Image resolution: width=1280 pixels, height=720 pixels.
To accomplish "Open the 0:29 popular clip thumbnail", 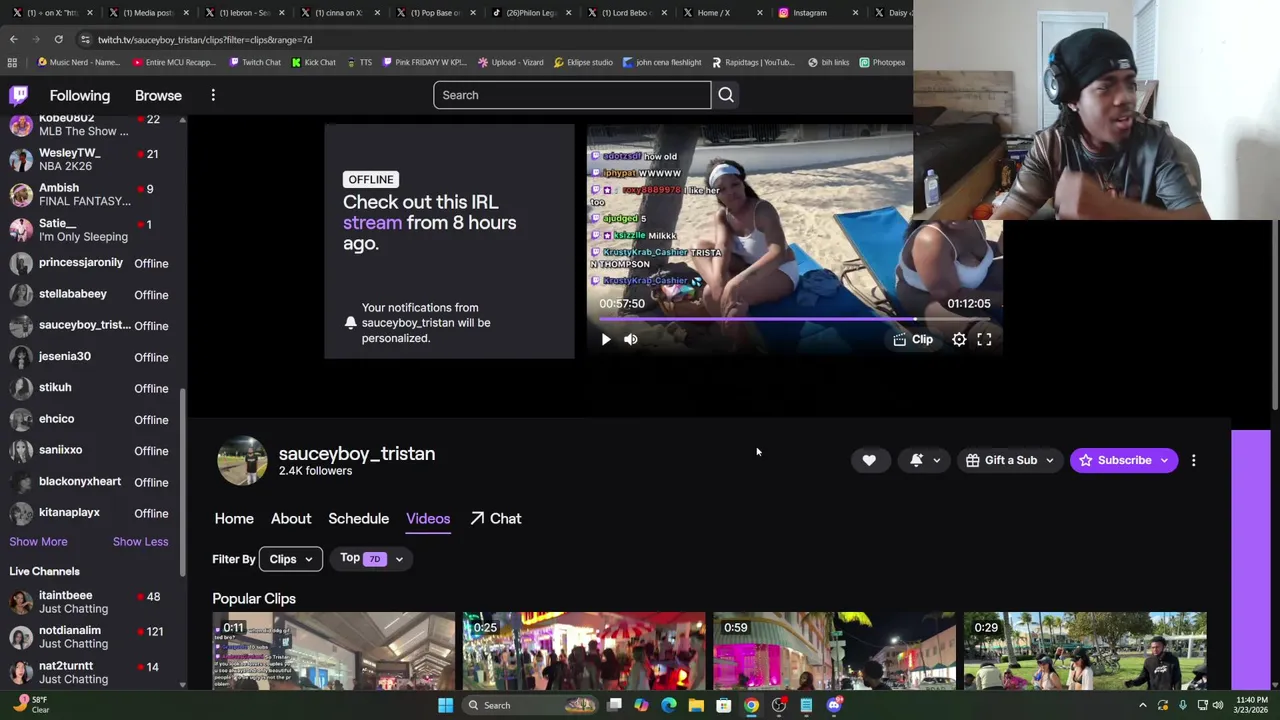I will [1085, 651].
